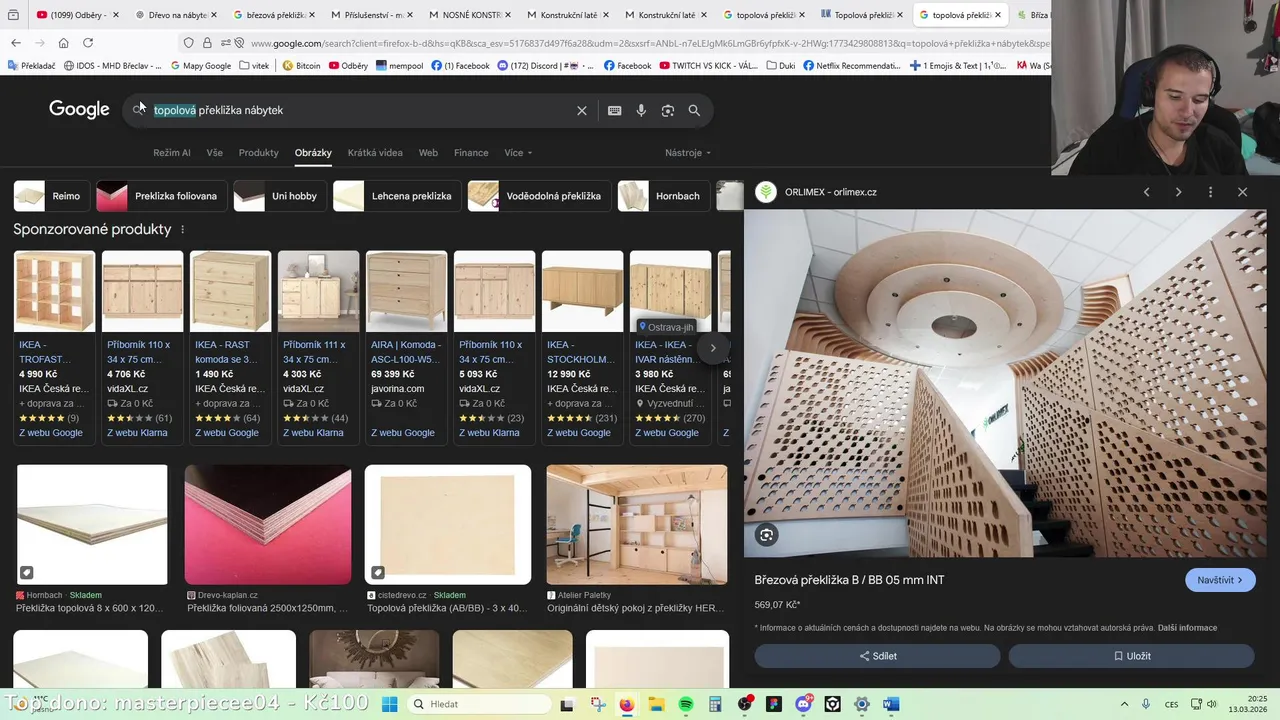Open the mempool bookmark
This screenshot has height=720, width=1280.
tap(399, 66)
